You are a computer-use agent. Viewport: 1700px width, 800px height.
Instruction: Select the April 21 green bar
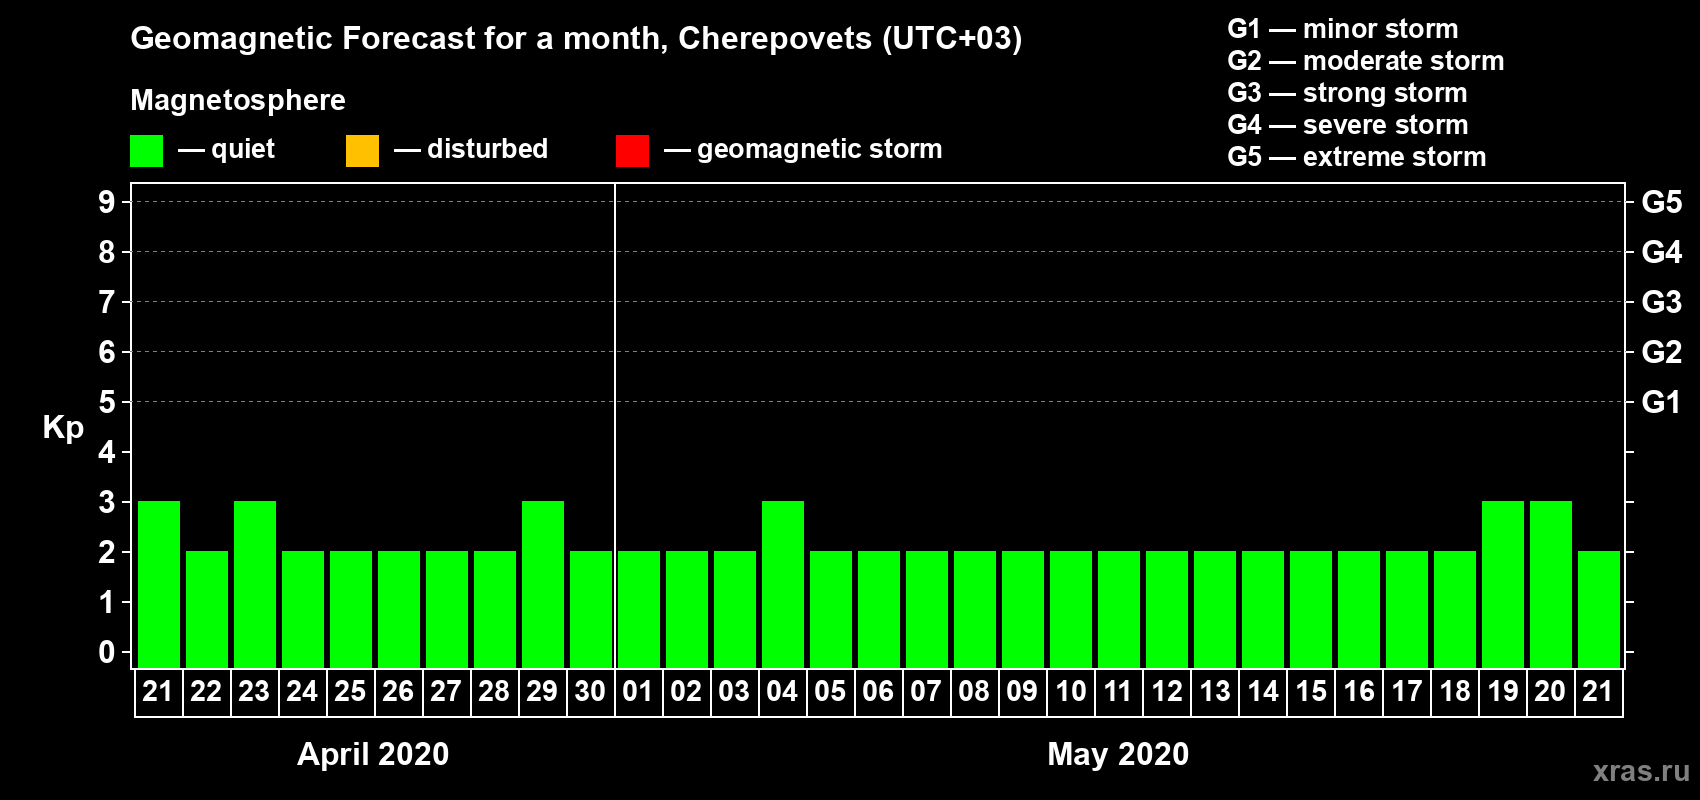coord(159,584)
